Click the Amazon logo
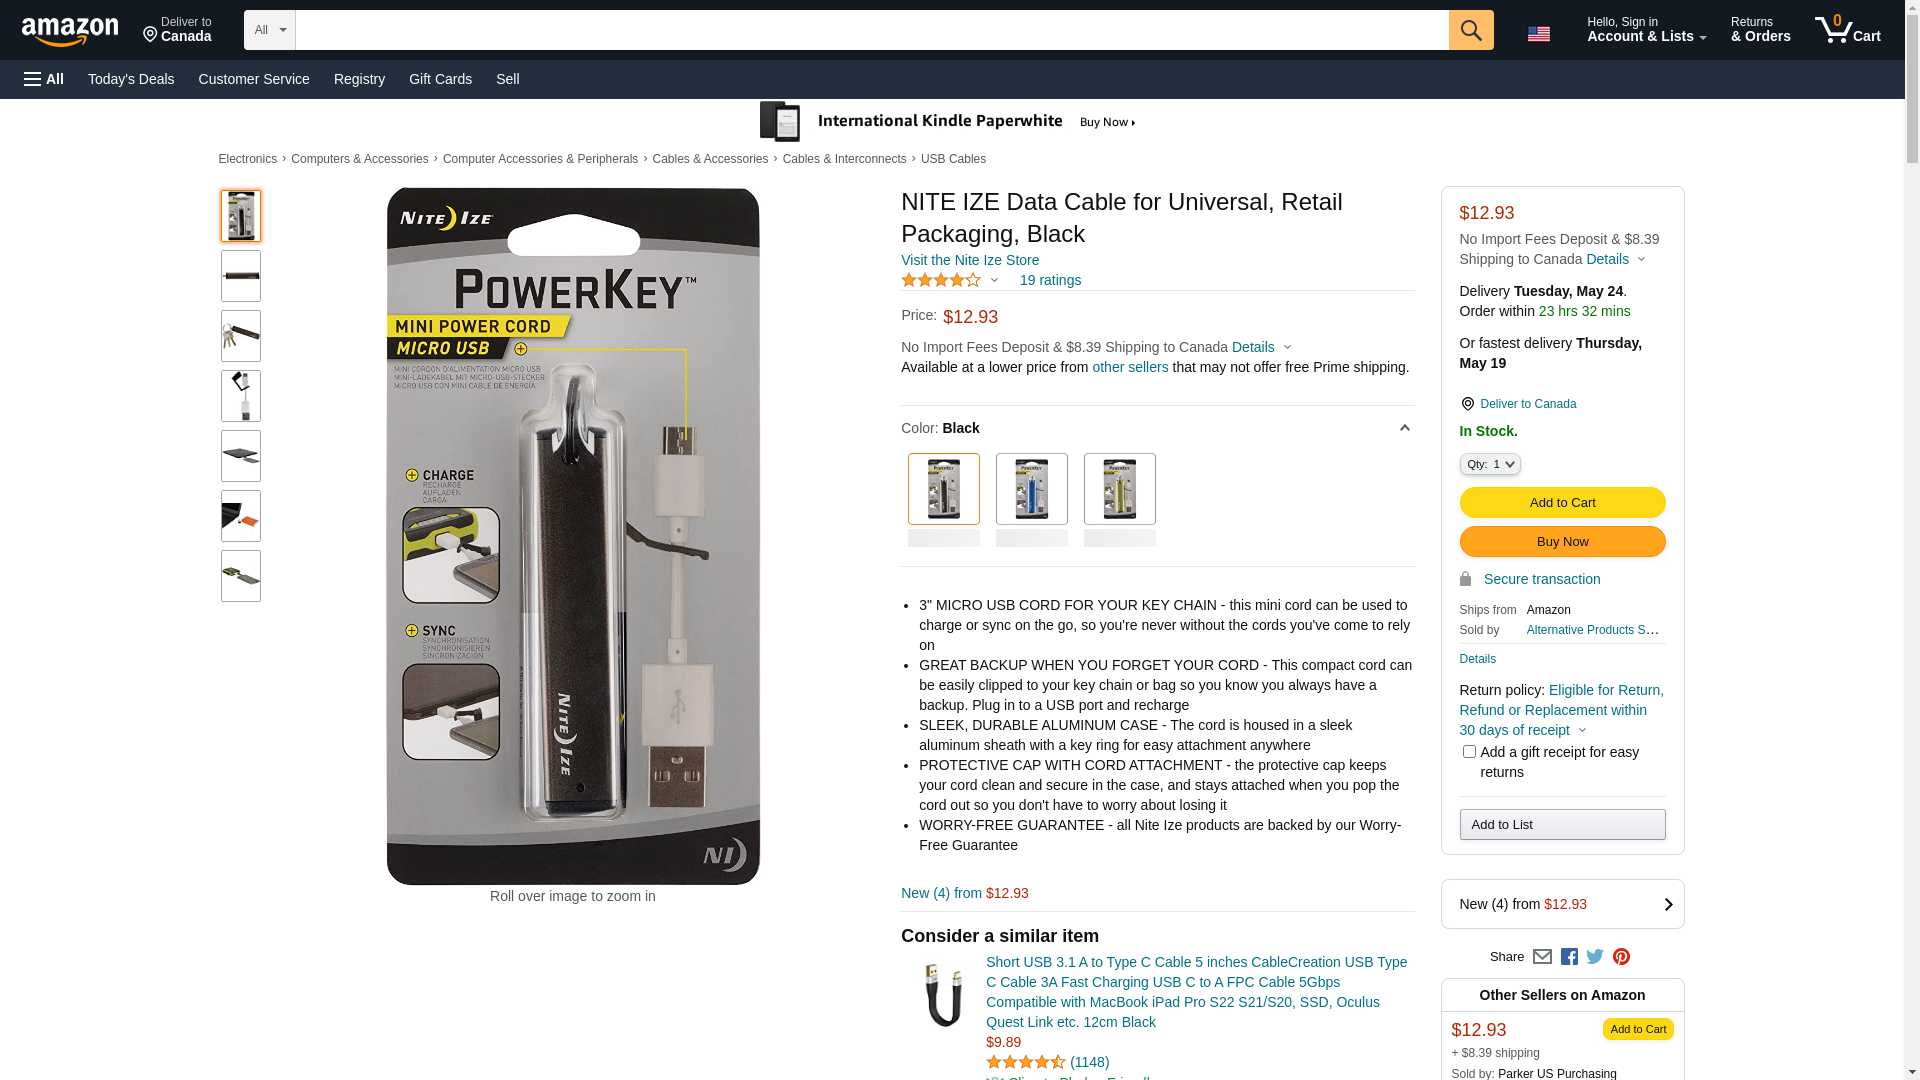Screen dimensions: 1920x1080 point(70,31)
